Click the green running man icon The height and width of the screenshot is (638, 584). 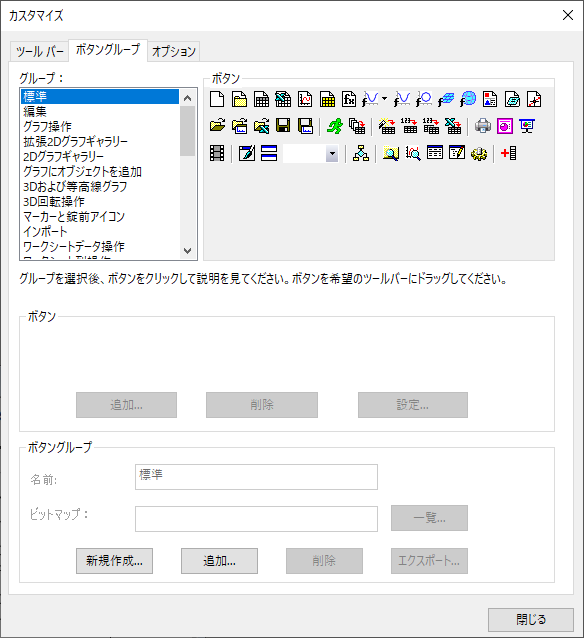335,126
